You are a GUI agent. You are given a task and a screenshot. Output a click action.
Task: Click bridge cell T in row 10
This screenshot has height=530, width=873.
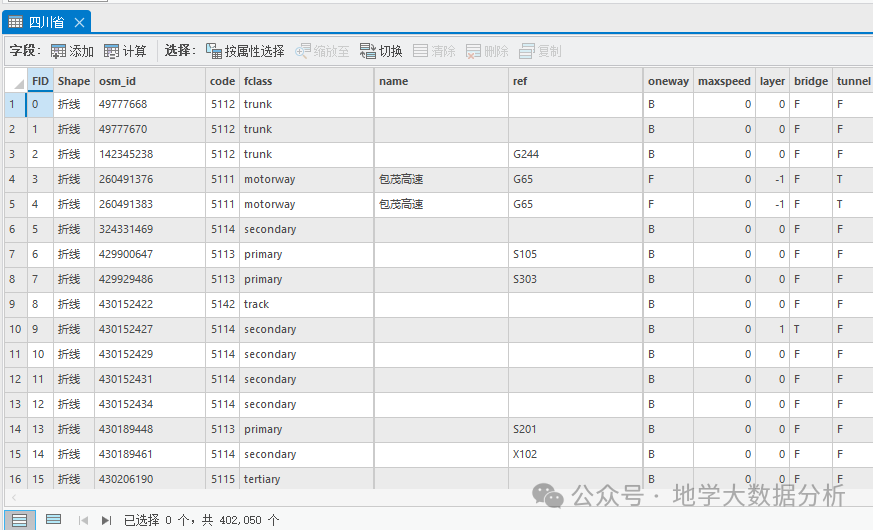click(x=811, y=329)
